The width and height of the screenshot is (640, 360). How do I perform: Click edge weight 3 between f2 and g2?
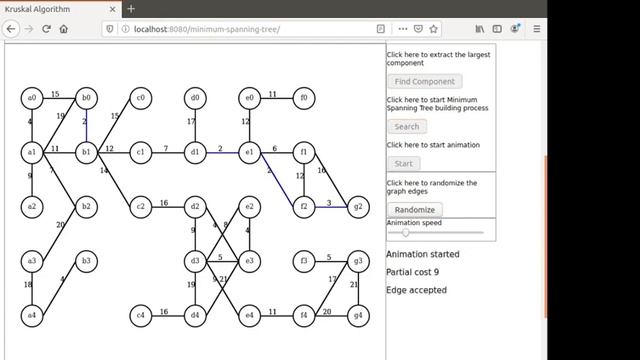coord(329,203)
